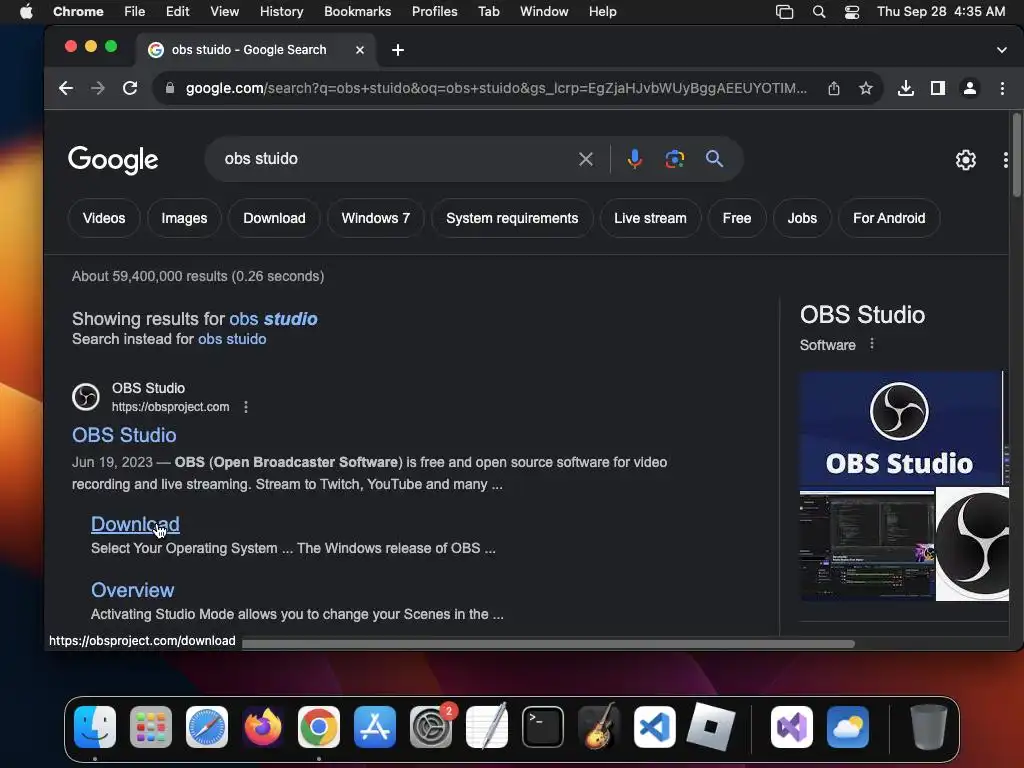This screenshot has height=768, width=1024.
Task: Open the Overview sitelink
Action: coord(133,590)
